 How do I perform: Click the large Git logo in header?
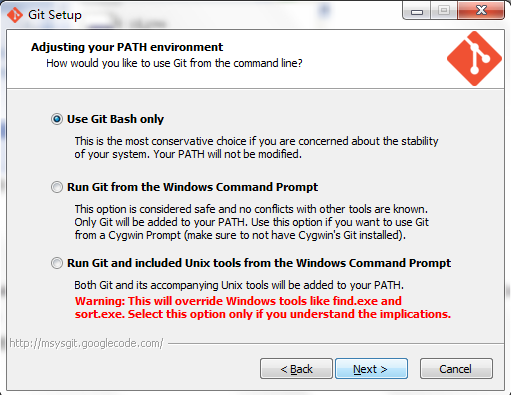pos(474,59)
